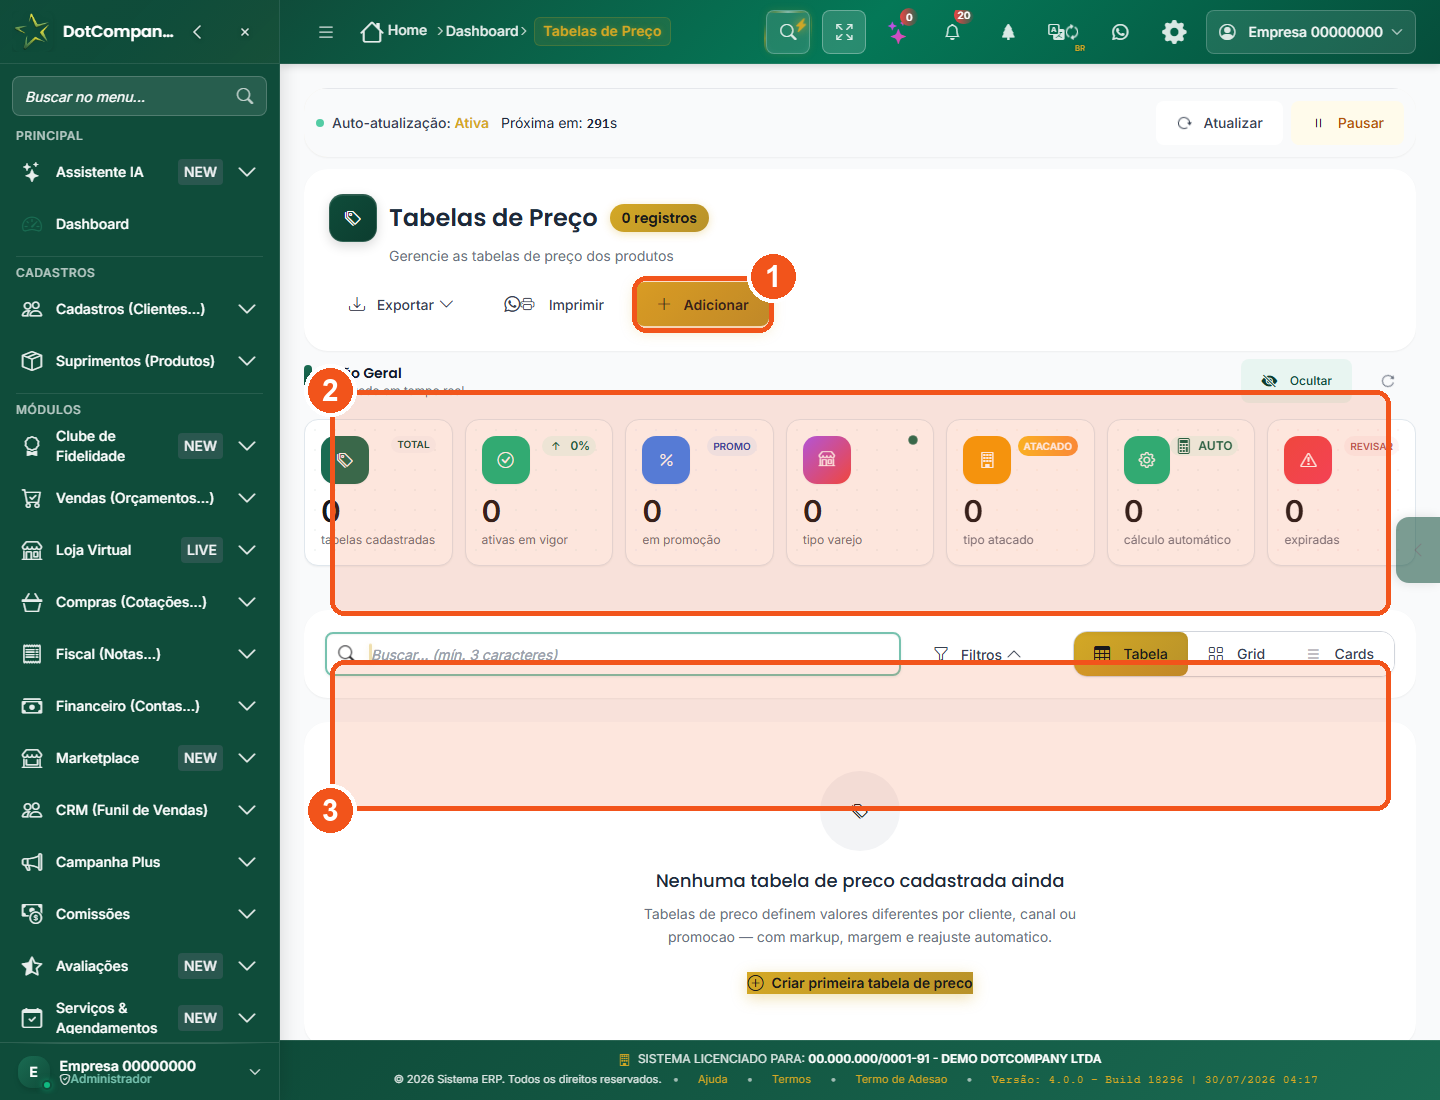The height and width of the screenshot is (1100, 1440).
Task: Expand the Serviços & Agendamentos section
Action: [247, 1018]
